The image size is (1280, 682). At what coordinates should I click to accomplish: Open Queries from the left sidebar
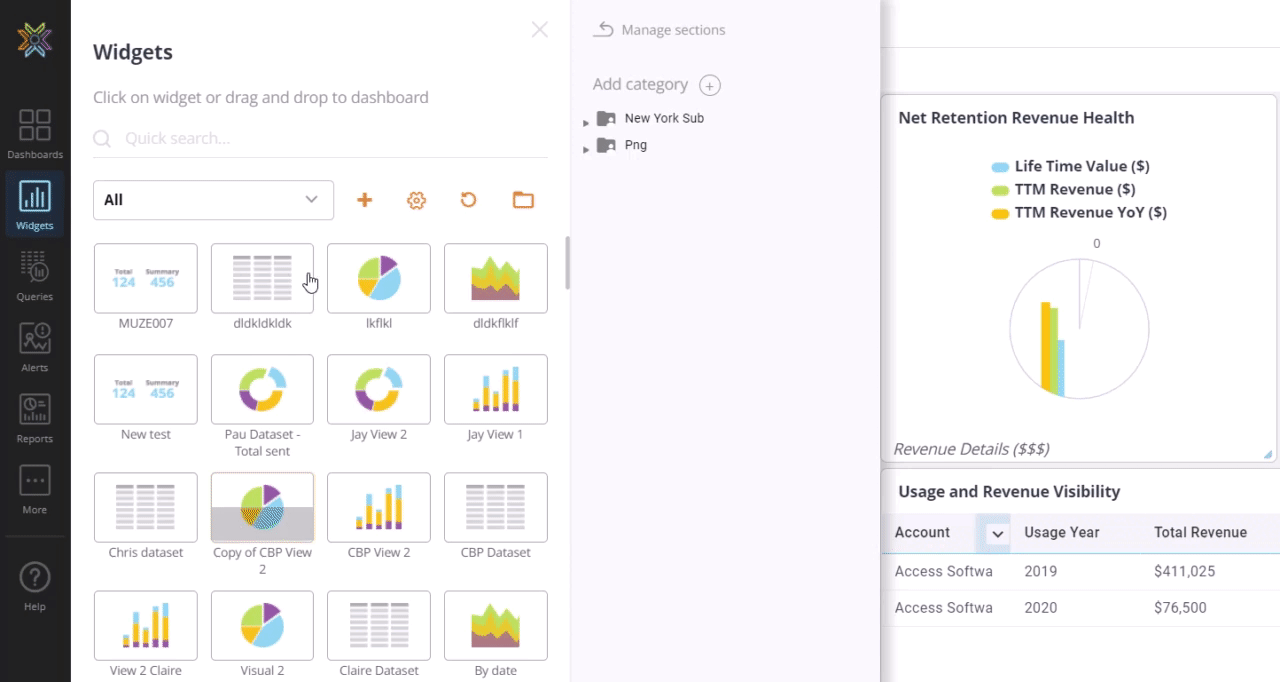click(35, 275)
